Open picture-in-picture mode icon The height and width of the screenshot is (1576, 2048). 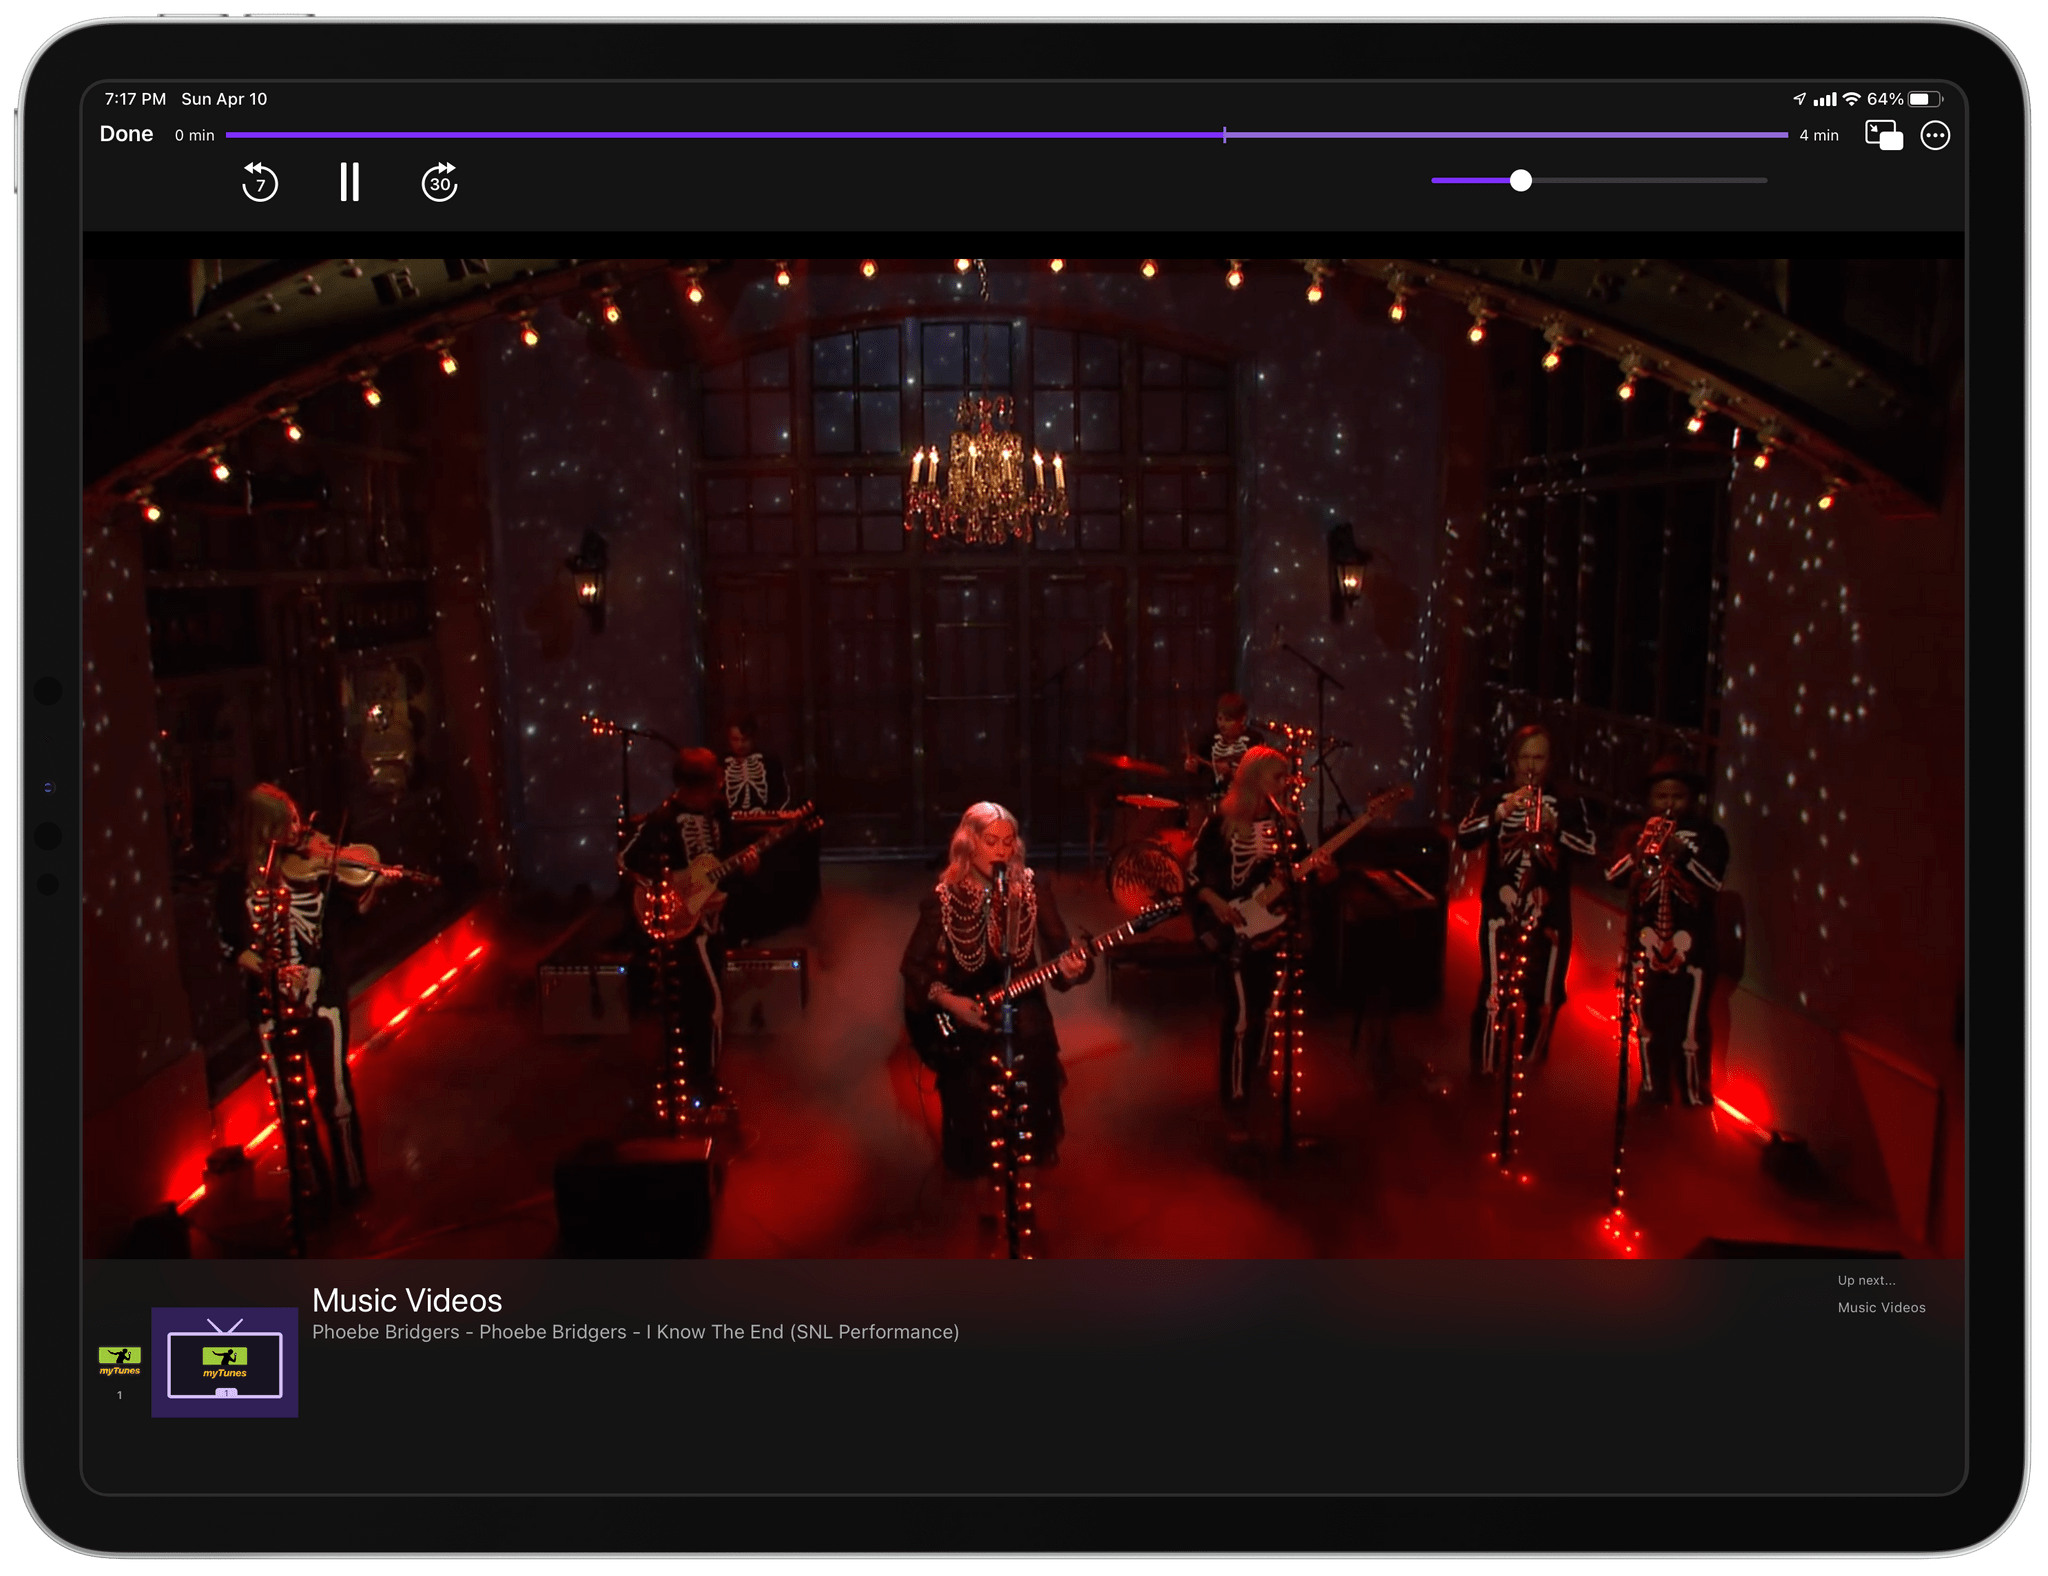click(1884, 135)
